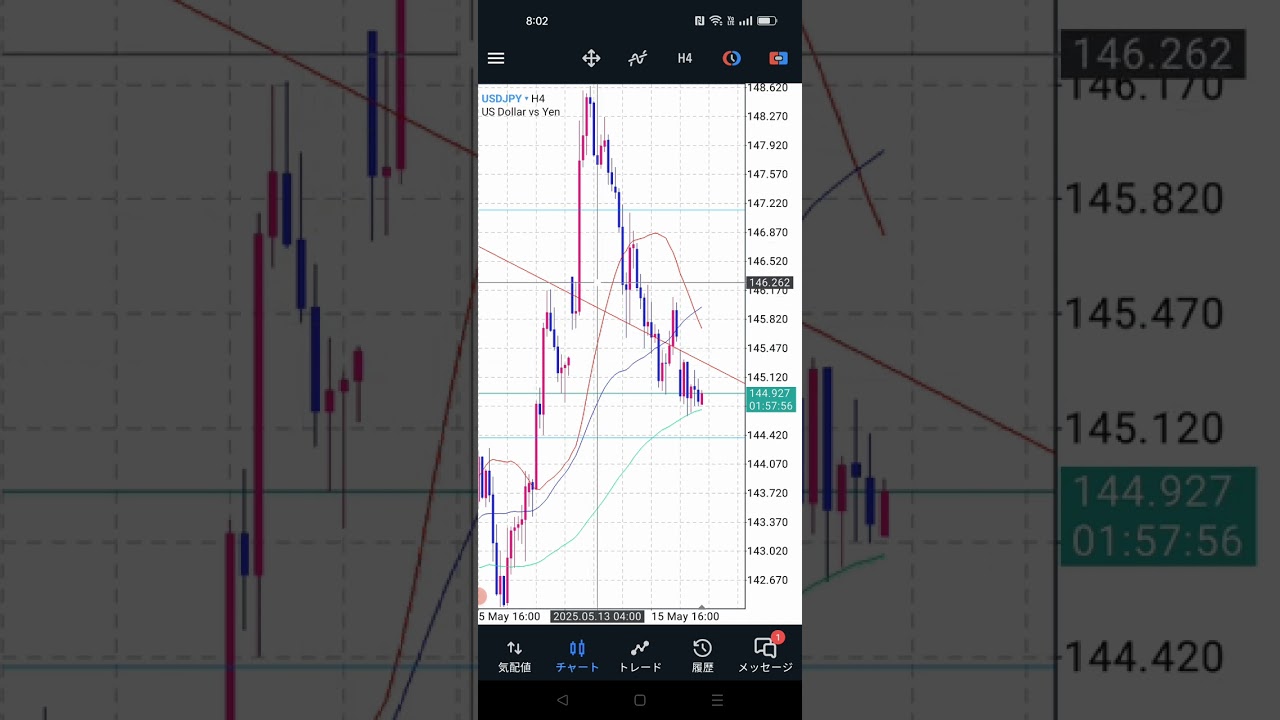Open the H4 timeframe selector
This screenshot has width=1280, height=720.
(x=685, y=58)
